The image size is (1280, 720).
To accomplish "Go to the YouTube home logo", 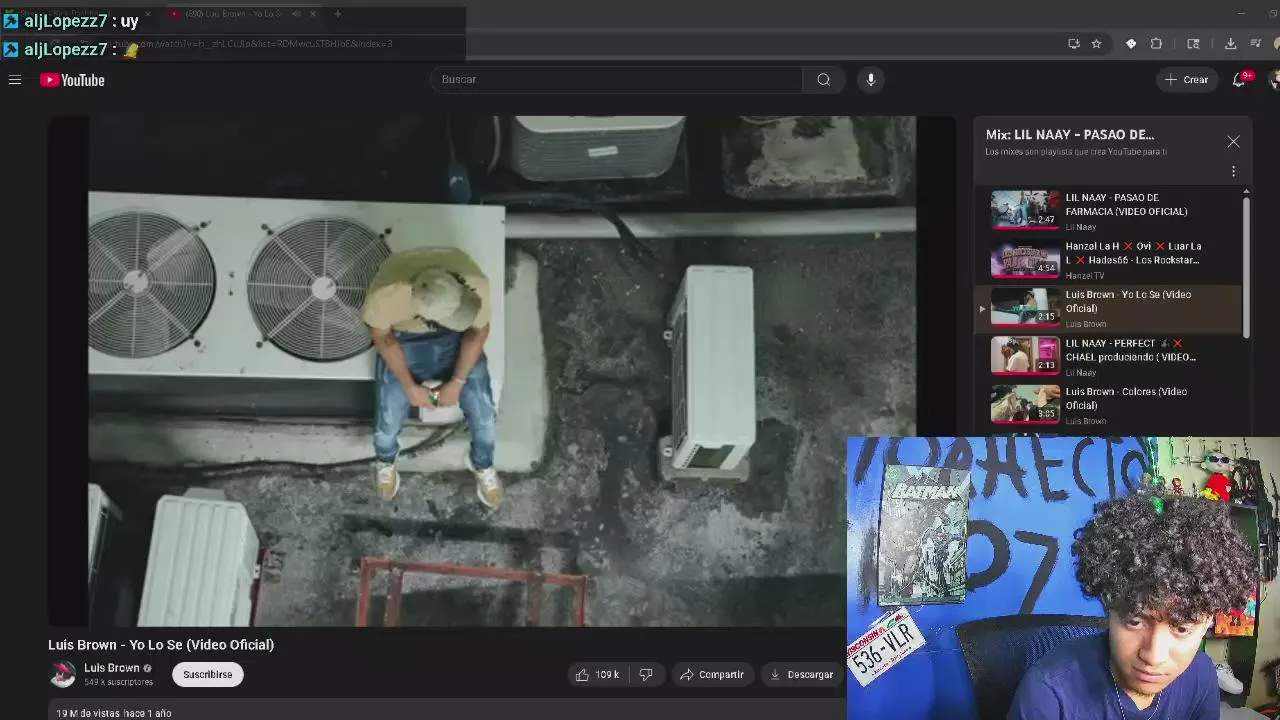I will pyautogui.click(x=72, y=80).
